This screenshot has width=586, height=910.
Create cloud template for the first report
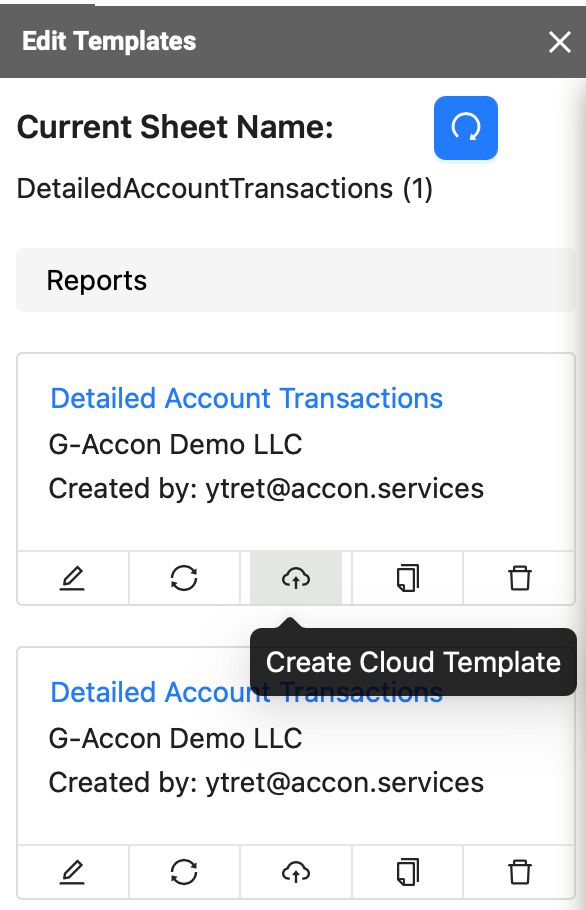296,578
